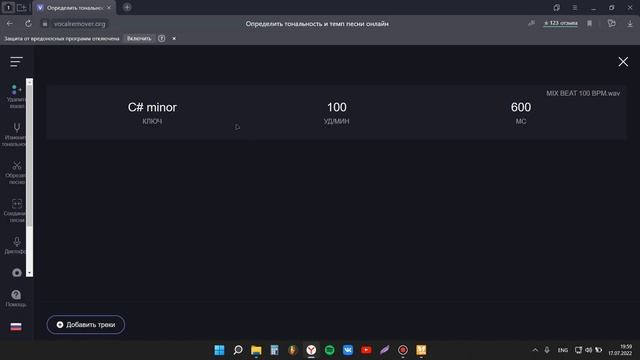
Task: Open the hamburger sidebar menu
Action: coord(16,62)
